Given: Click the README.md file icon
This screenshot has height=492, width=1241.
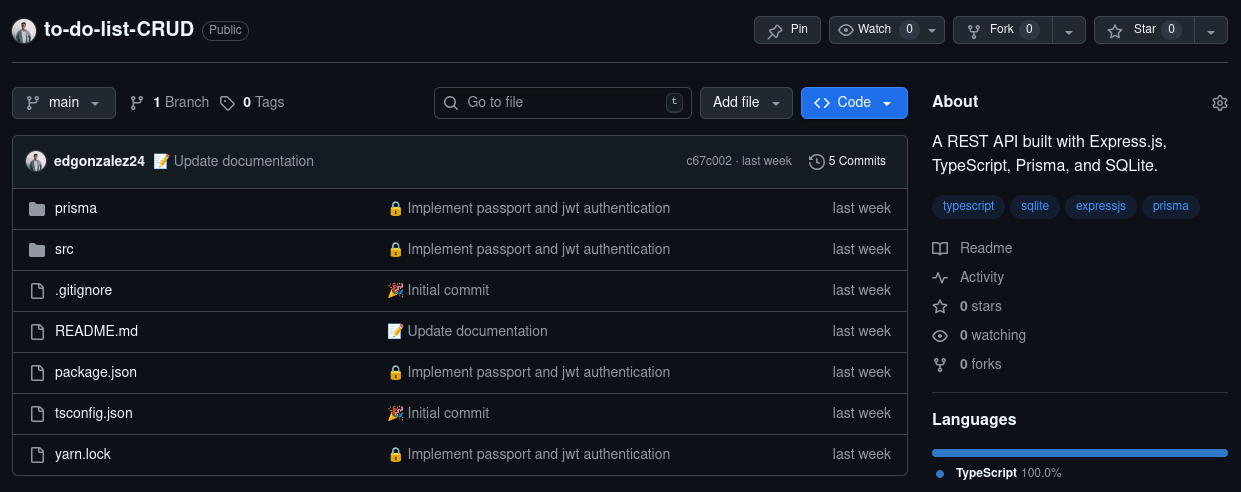Looking at the screenshot, I should (x=37, y=332).
